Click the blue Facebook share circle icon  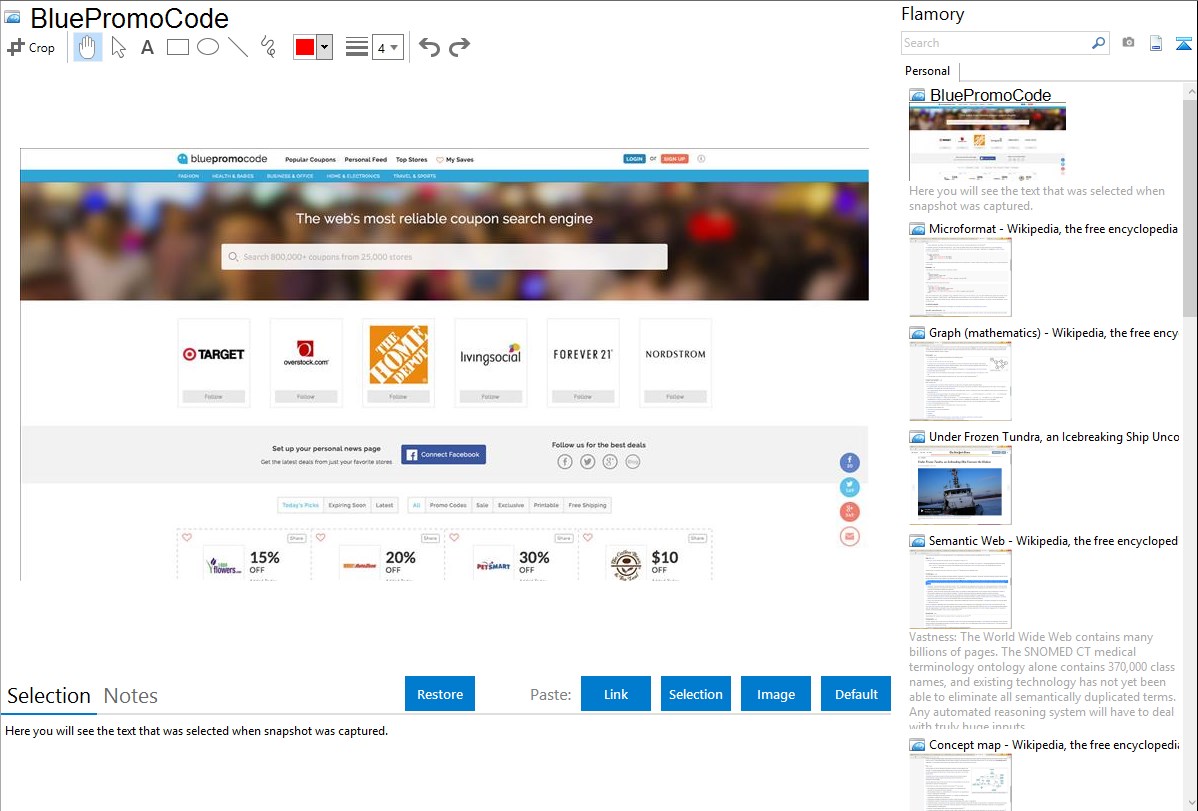pyautogui.click(x=850, y=462)
